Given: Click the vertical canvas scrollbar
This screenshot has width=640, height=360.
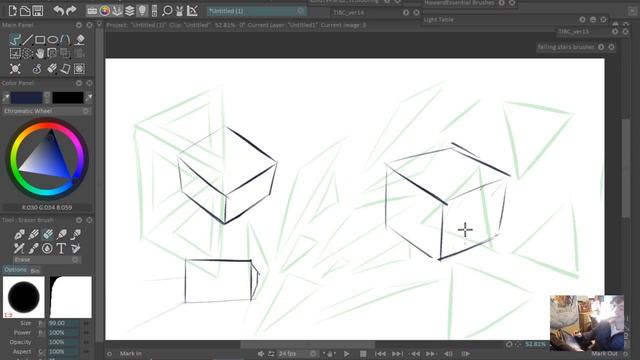Looking at the screenshot, I should (x=625, y=167).
